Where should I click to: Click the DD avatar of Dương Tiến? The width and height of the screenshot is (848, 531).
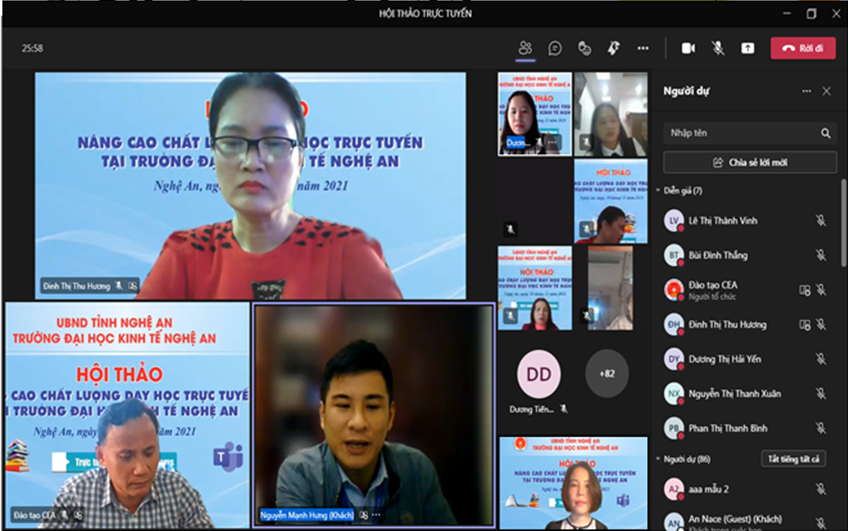pos(539,374)
